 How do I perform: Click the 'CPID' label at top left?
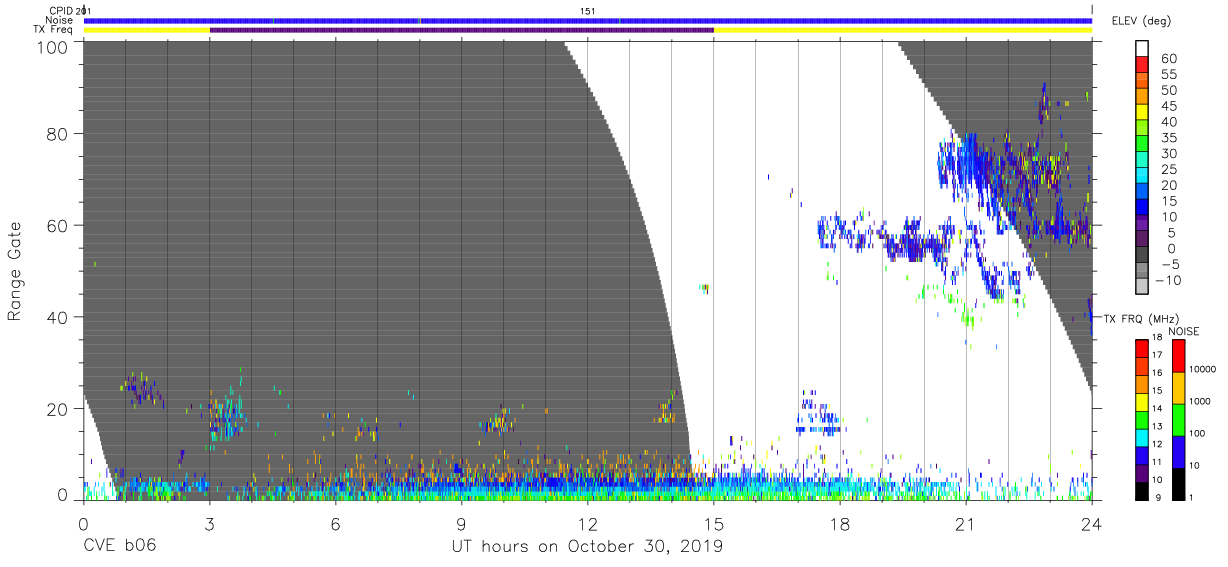(x=61, y=11)
